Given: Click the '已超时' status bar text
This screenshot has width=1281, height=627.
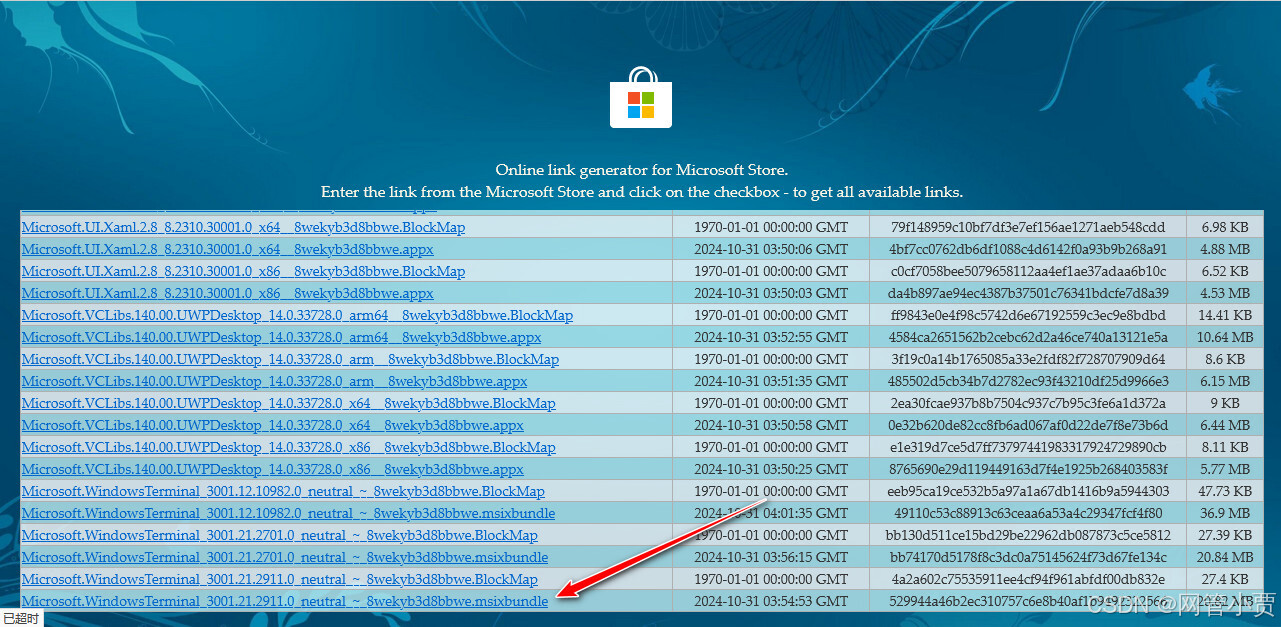Looking at the screenshot, I should point(21,619).
